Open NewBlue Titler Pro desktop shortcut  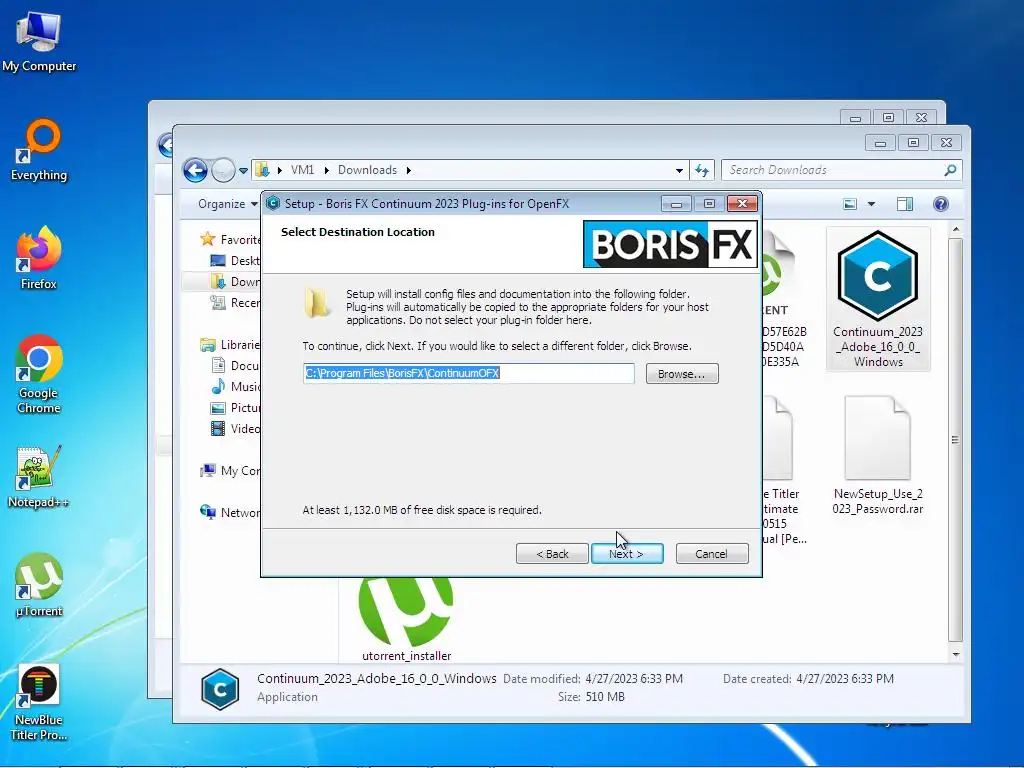tap(39, 703)
